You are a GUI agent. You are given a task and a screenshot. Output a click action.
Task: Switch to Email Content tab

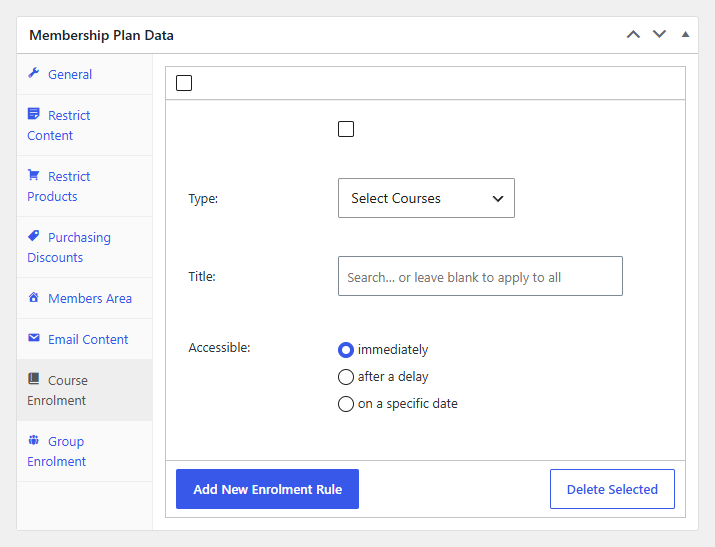(x=84, y=340)
